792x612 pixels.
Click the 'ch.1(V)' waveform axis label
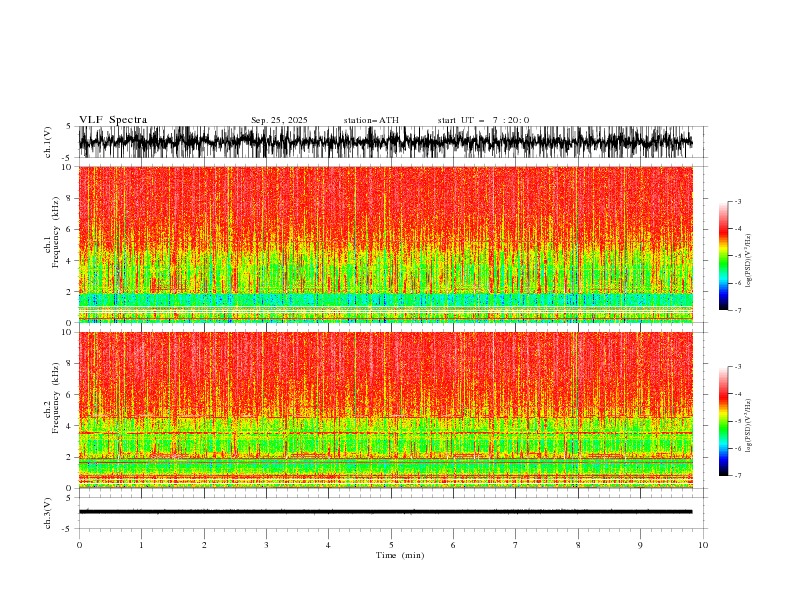[x=48, y=142]
